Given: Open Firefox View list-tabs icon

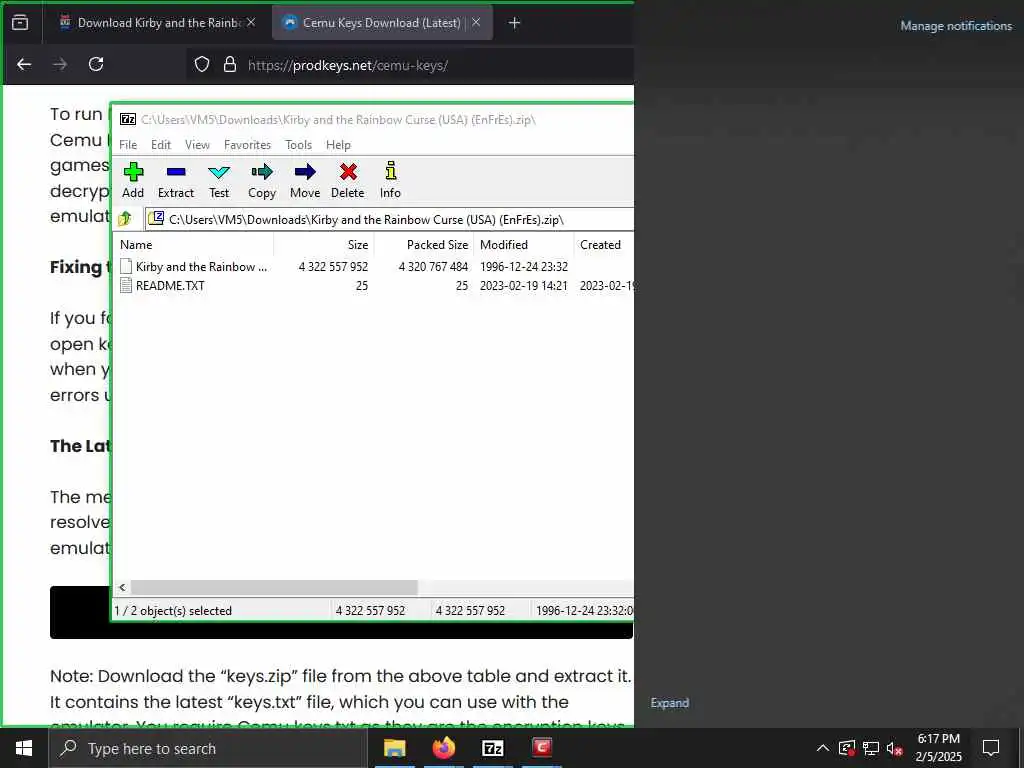Looking at the screenshot, I should click(x=20, y=23).
